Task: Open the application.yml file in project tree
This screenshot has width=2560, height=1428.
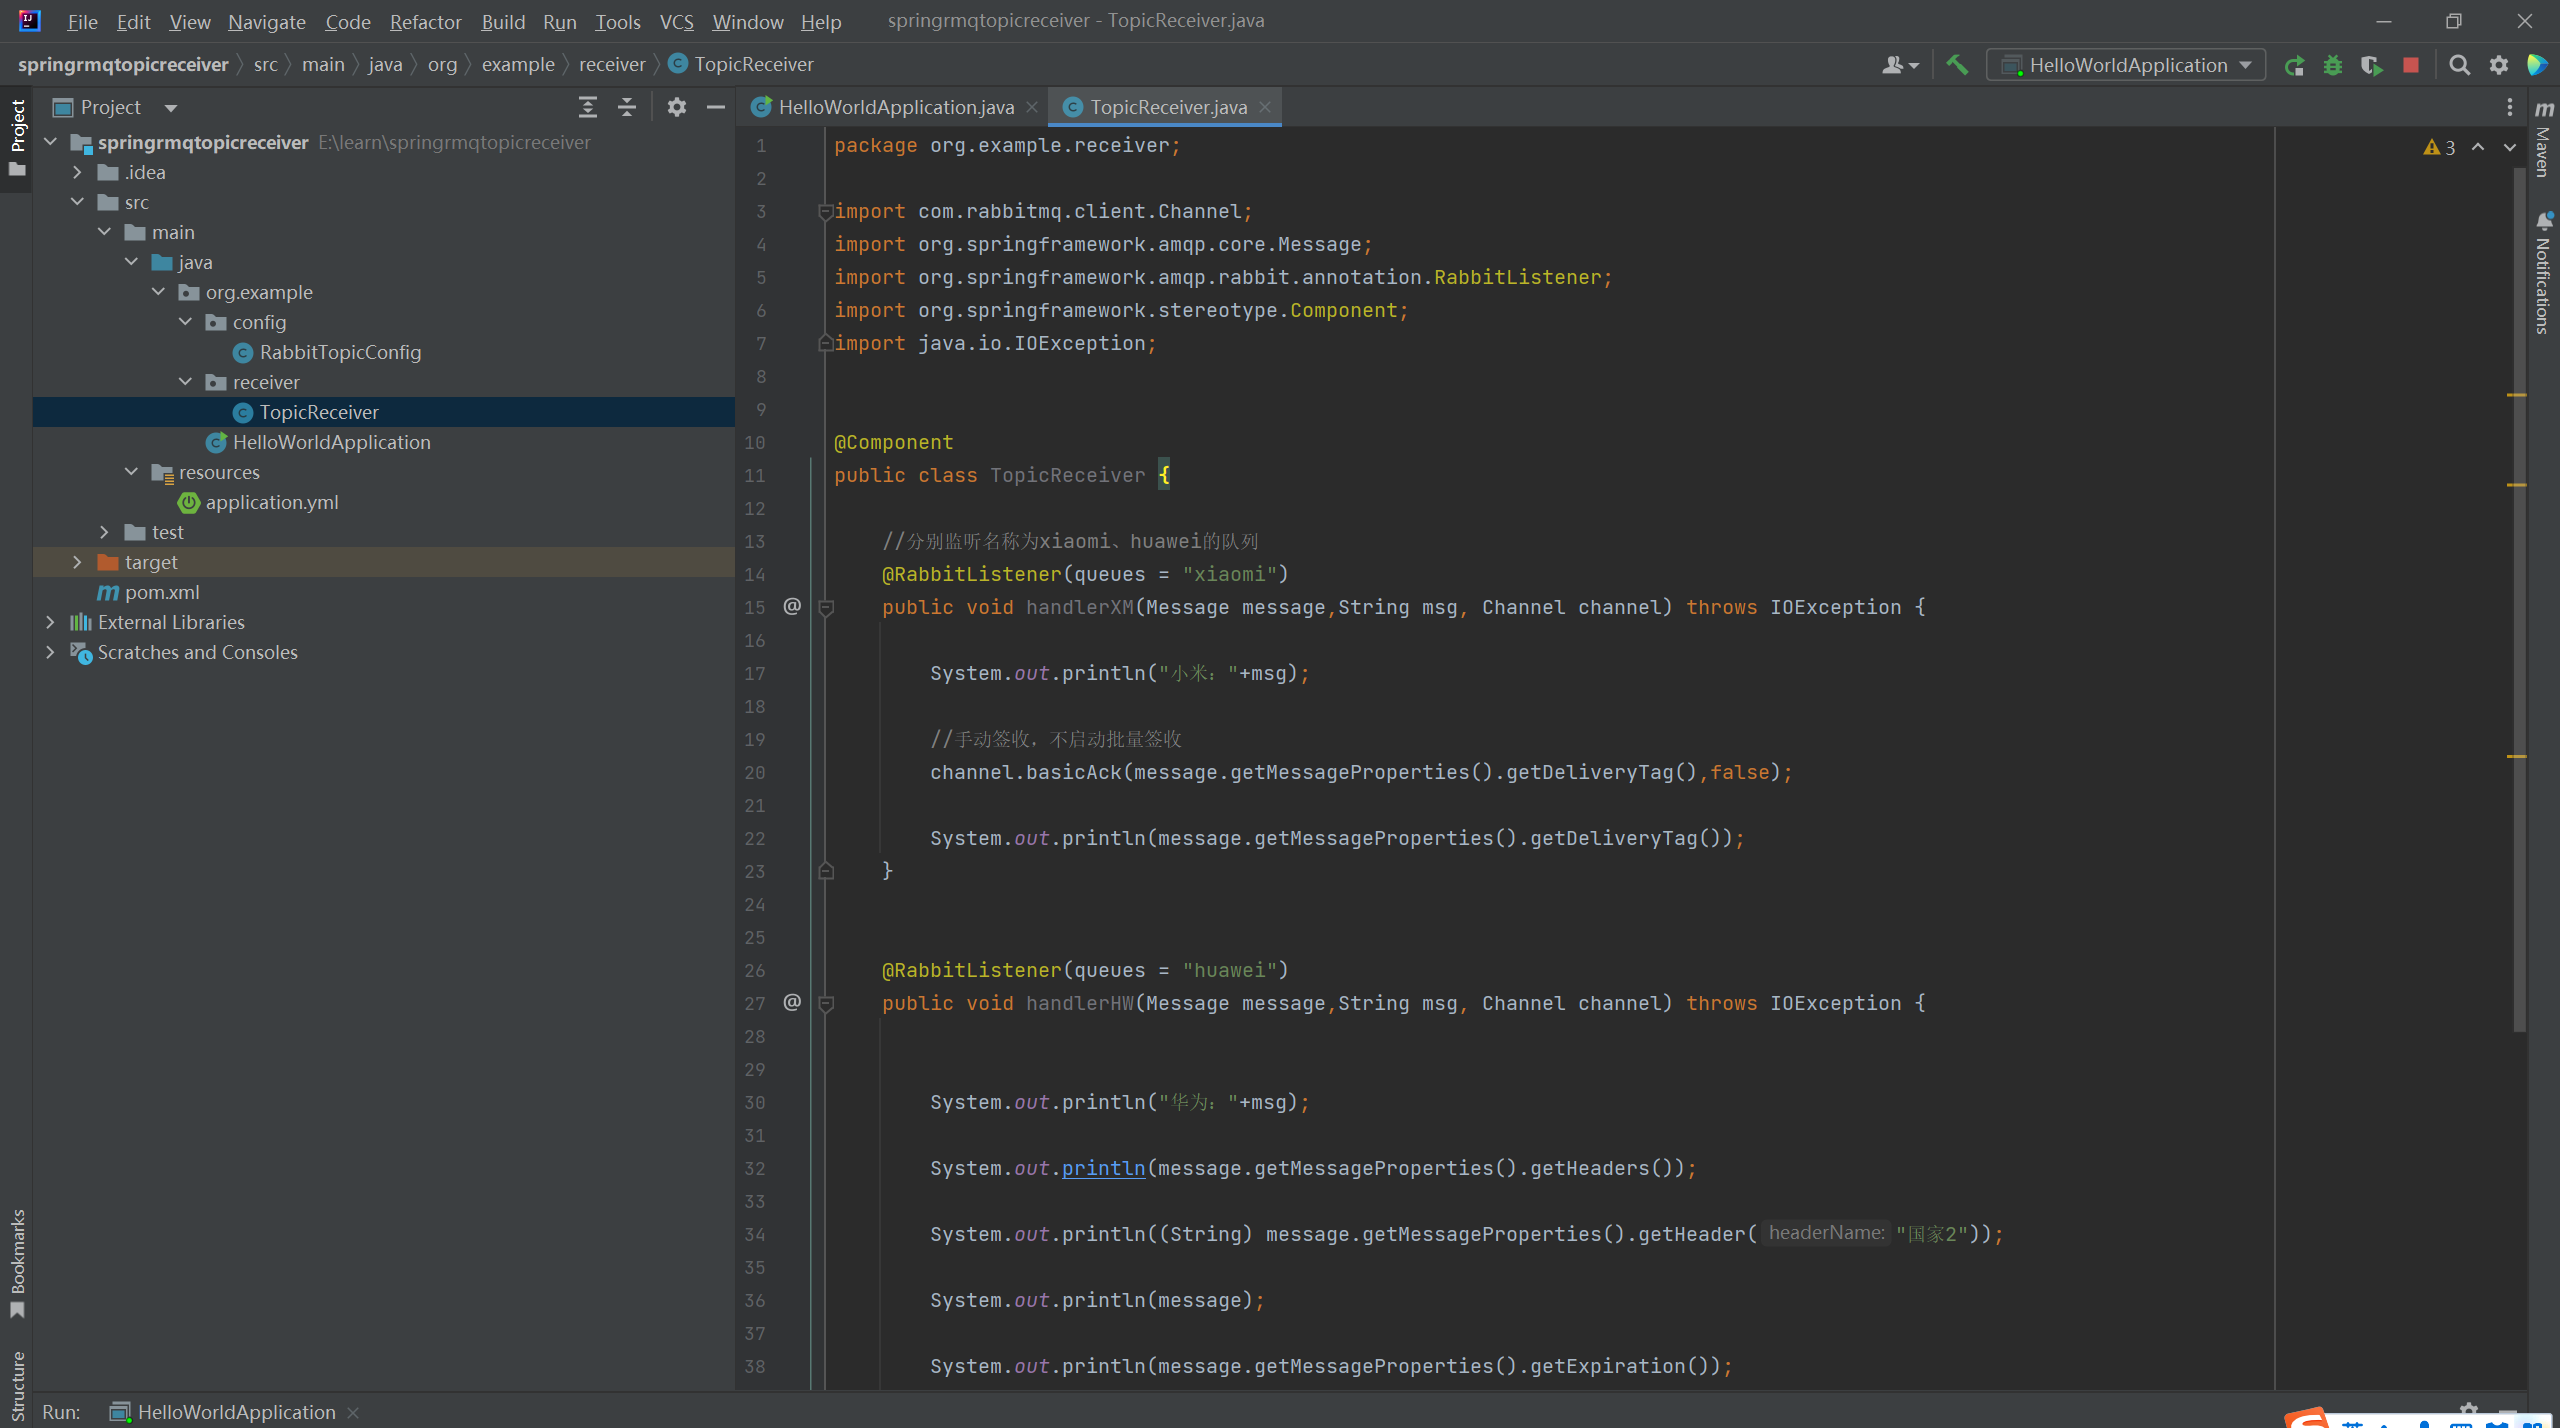Action: click(271, 502)
